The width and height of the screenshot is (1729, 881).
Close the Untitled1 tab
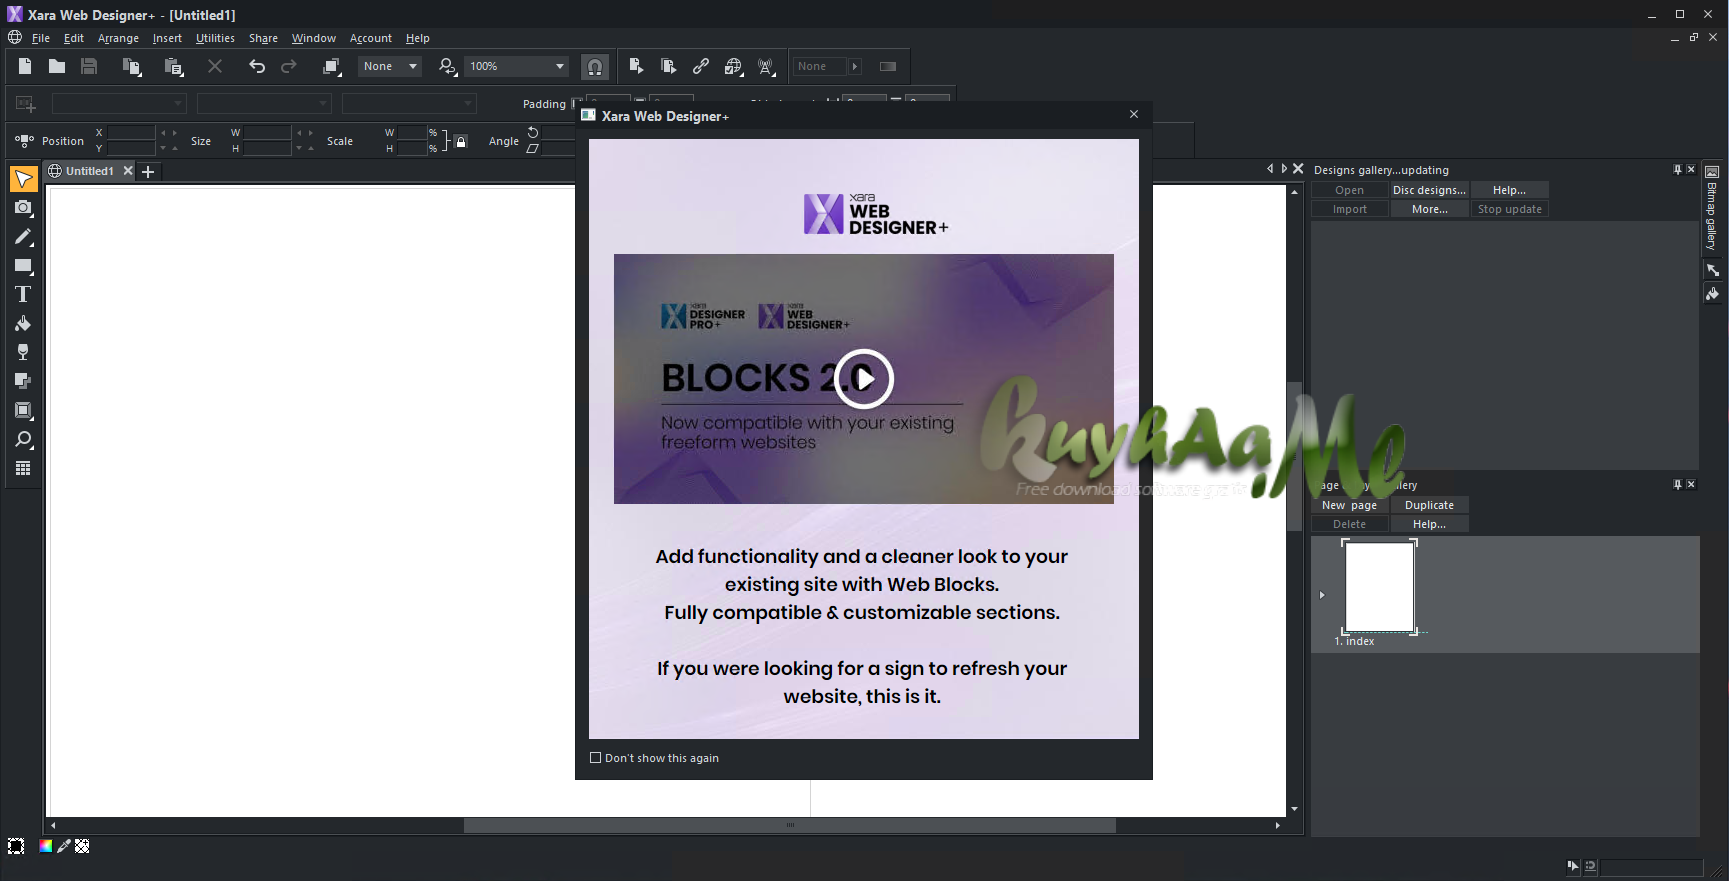click(x=128, y=171)
